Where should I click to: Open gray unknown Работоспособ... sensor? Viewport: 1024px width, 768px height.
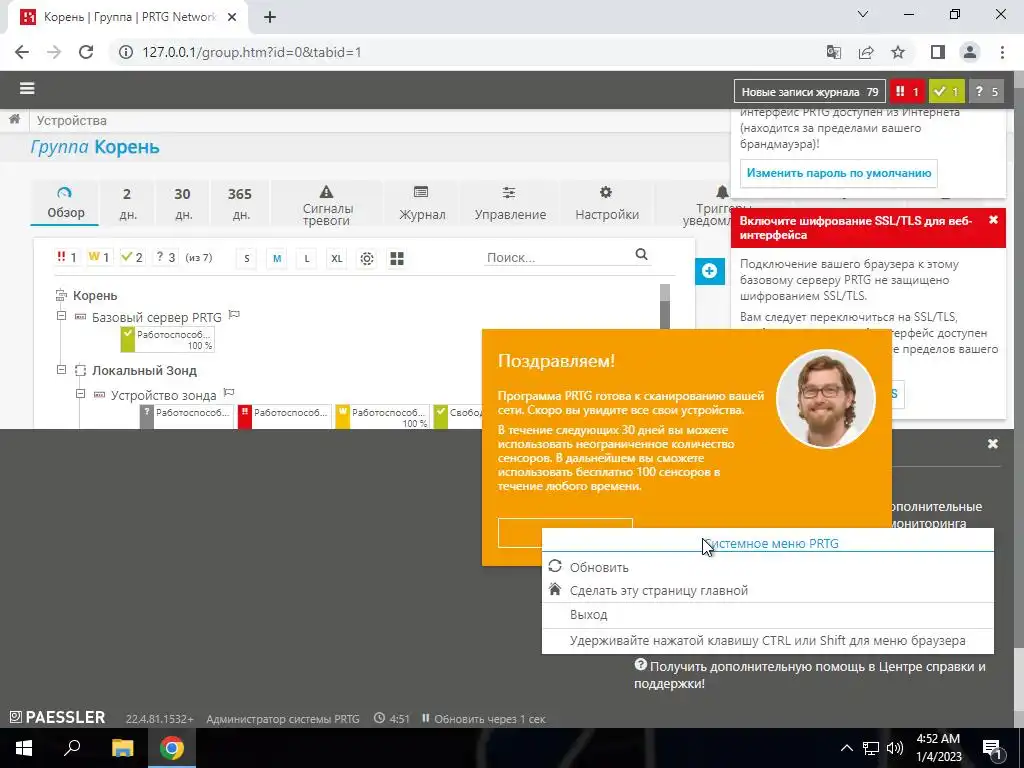186,417
